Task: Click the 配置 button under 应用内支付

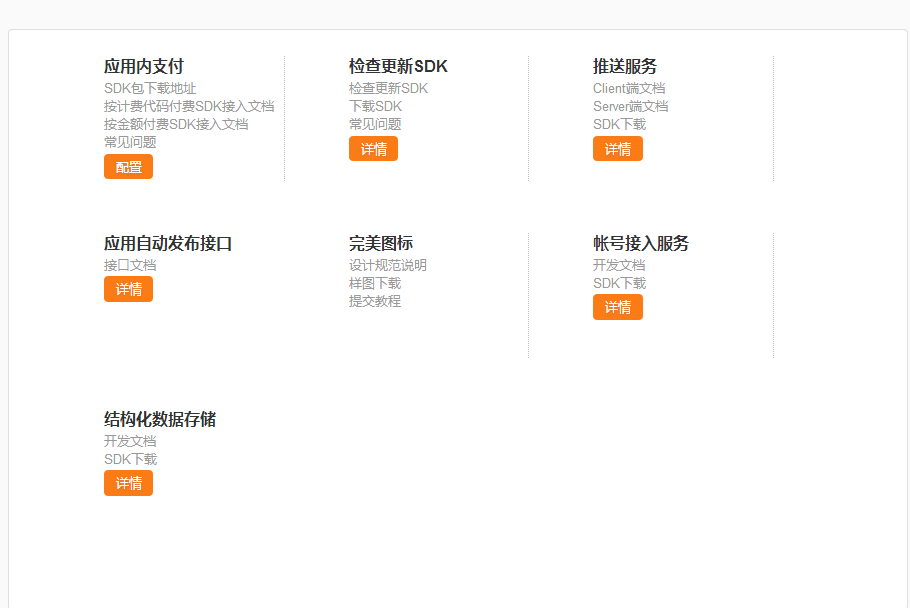Action: (128, 167)
